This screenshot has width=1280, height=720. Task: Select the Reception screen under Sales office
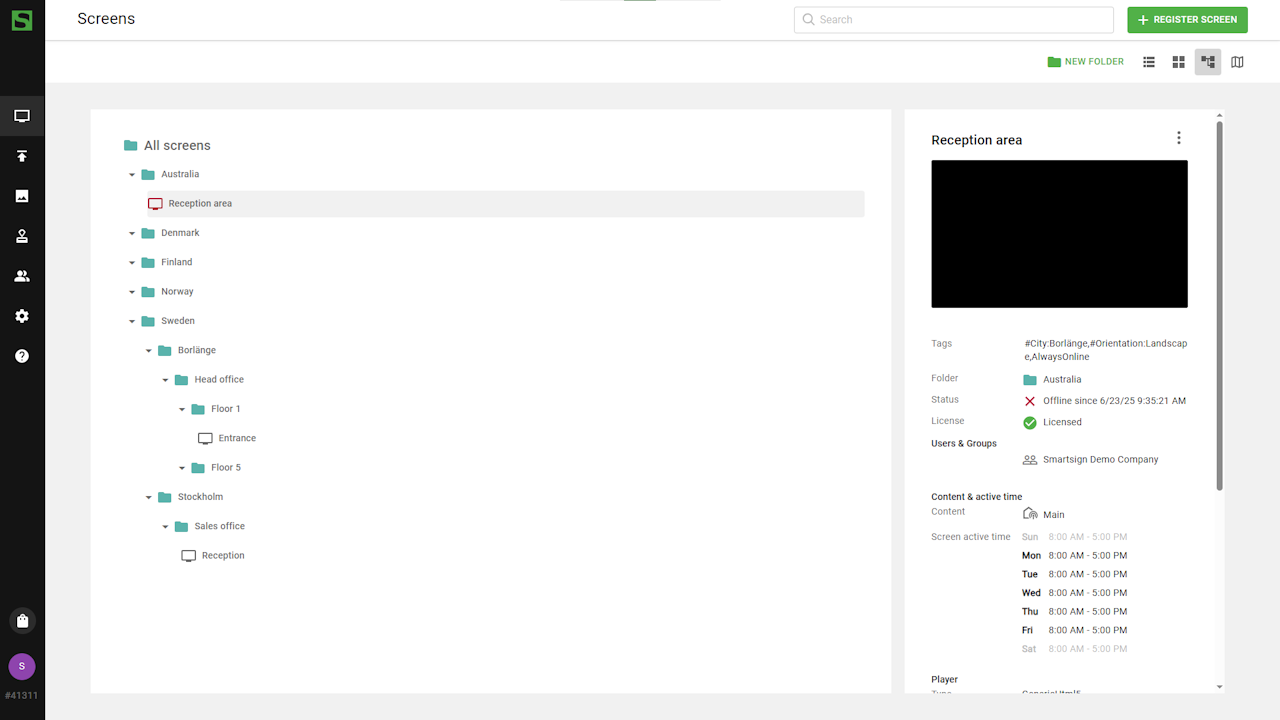(213, 556)
